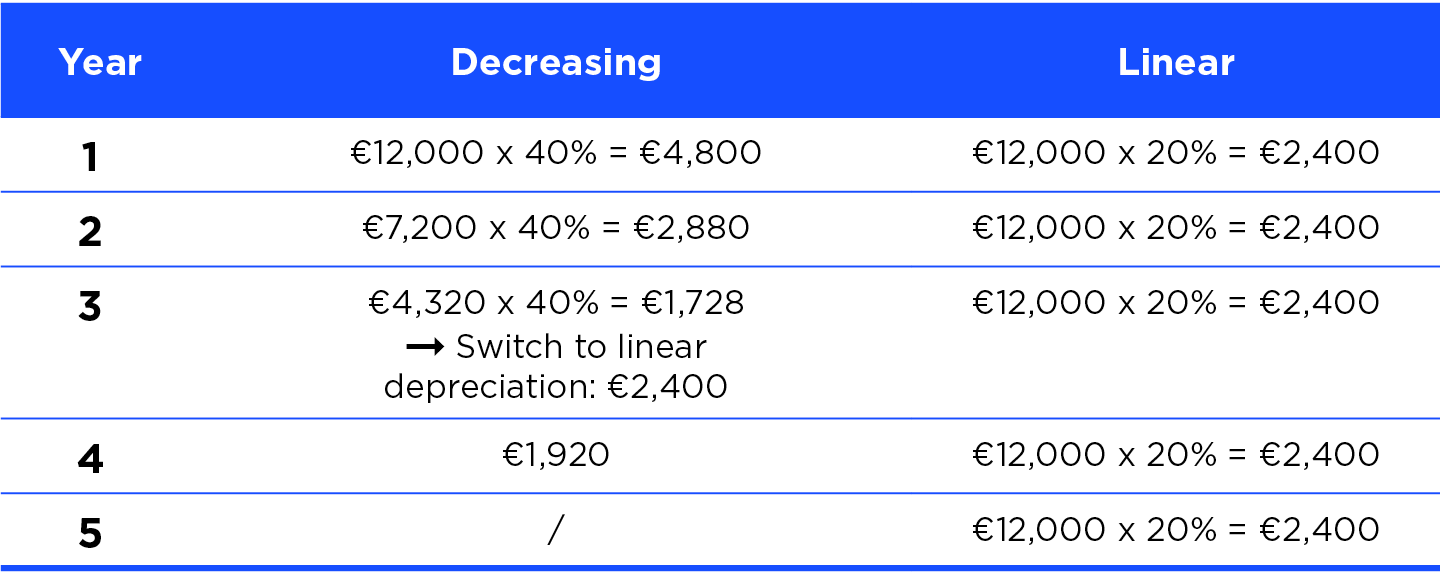
Task: Click the linear value in Year 5 row
Action: (1176, 530)
